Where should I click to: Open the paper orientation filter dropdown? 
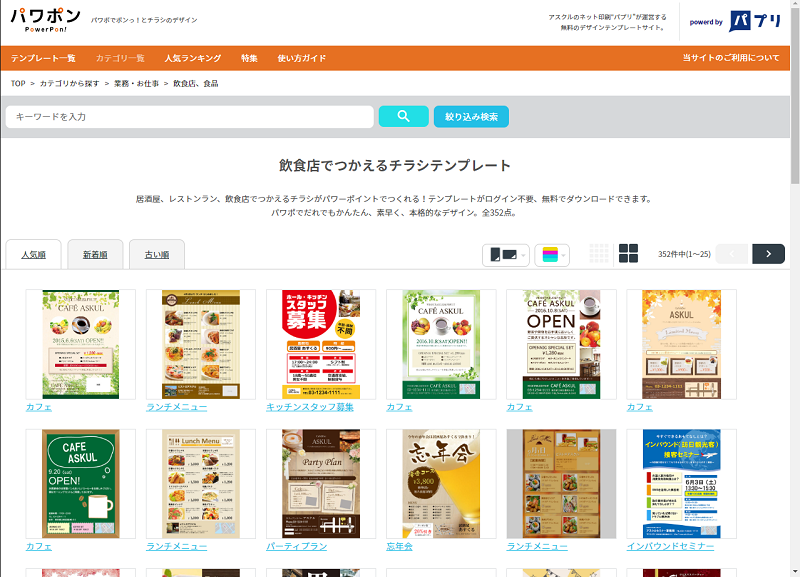(x=506, y=255)
